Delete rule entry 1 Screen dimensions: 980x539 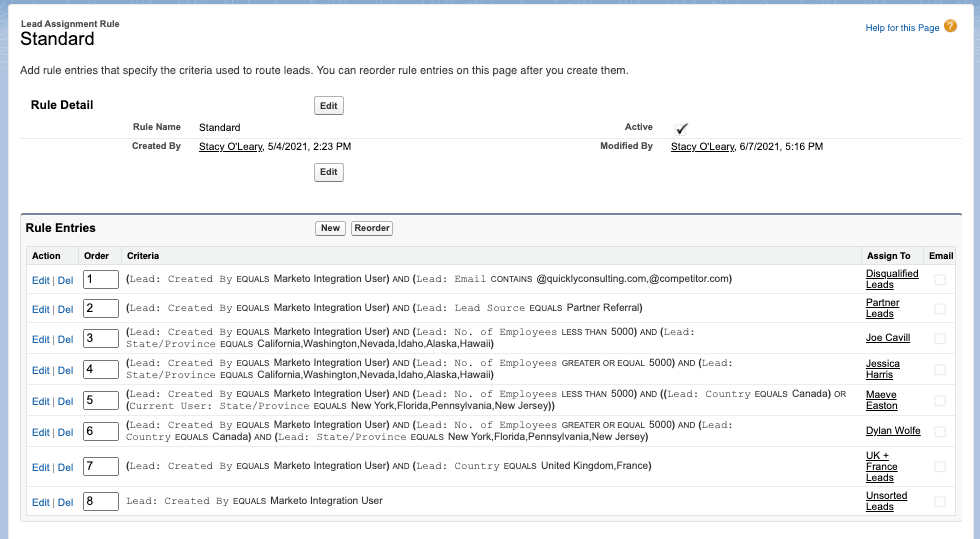click(66, 280)
